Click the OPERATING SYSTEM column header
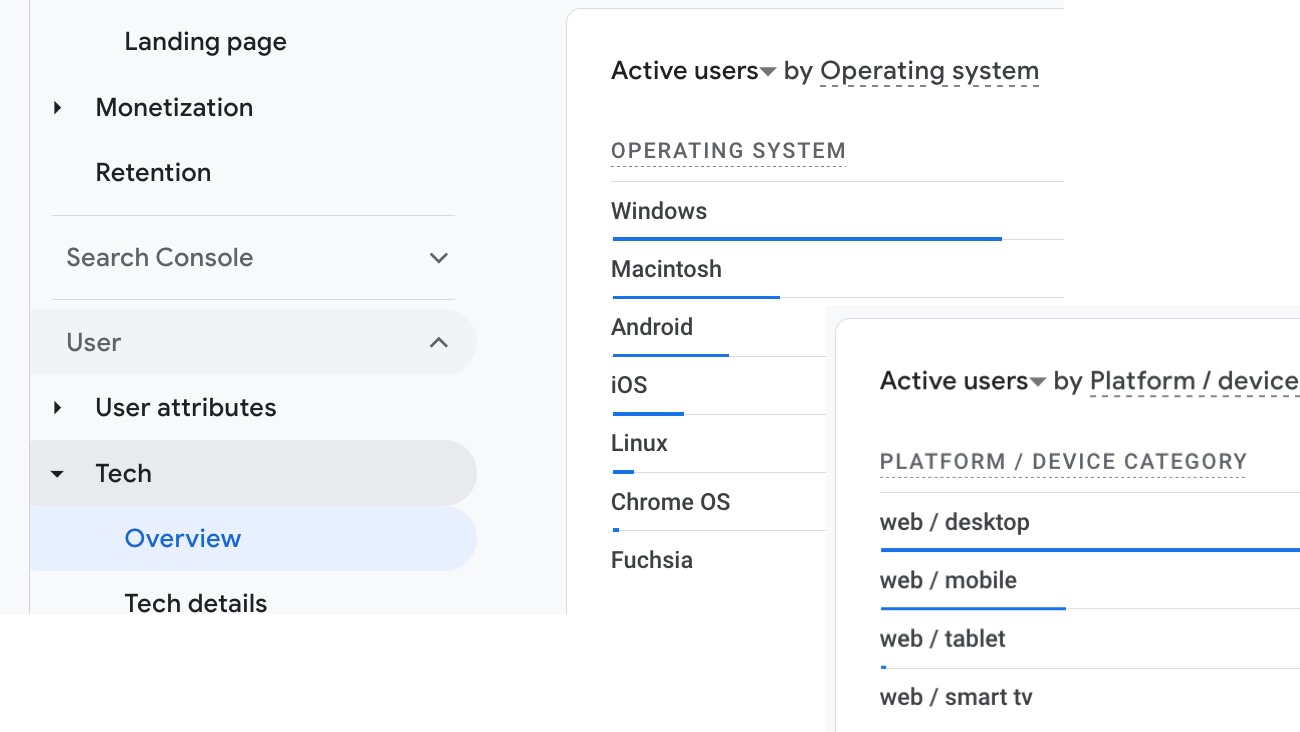1300x732 pixels. pos(728,151)
